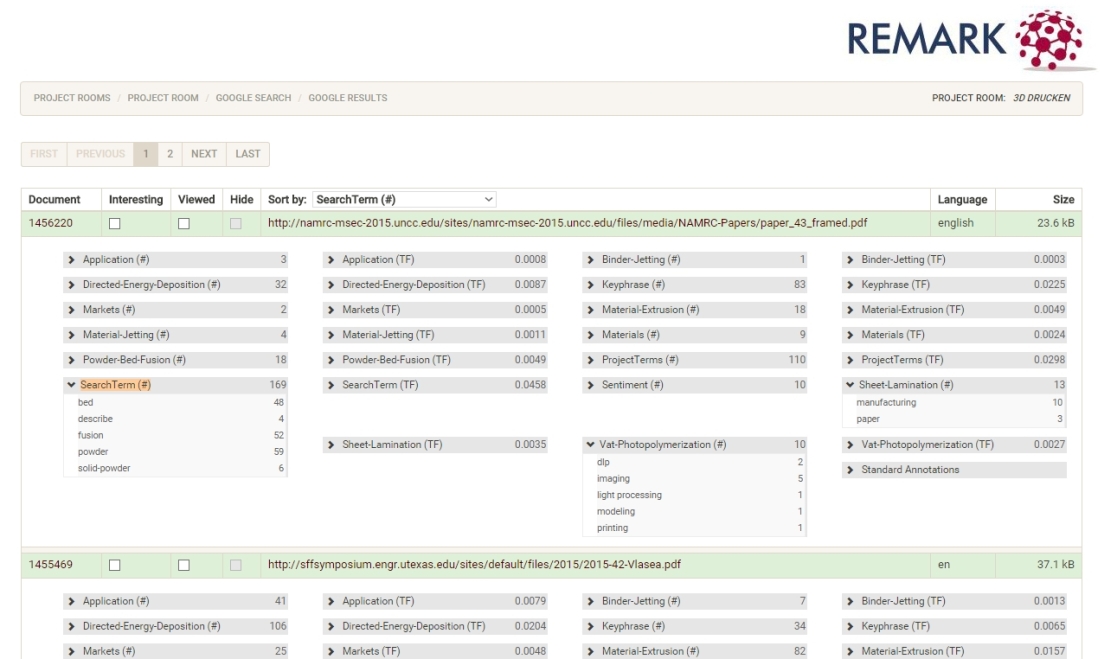Open the Sort by dropdown

(x=405, y=200)
